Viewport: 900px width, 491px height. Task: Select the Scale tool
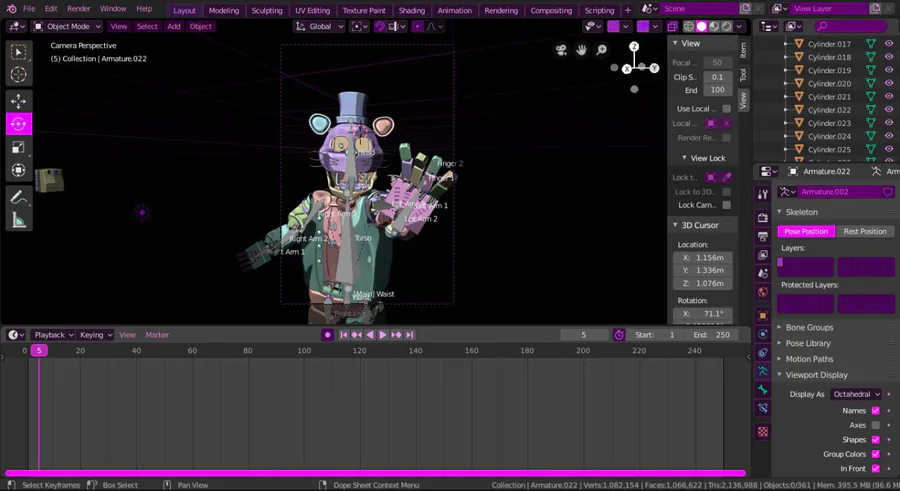(18, 147)
